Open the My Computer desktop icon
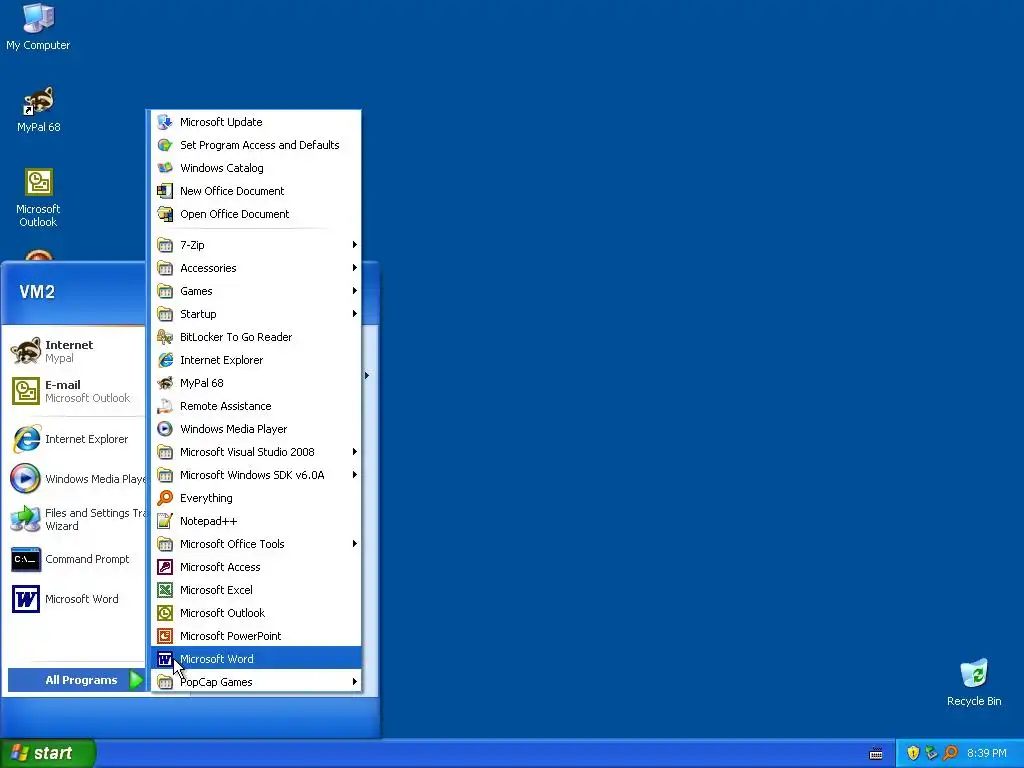The image size is (1024, 768). 38,27
